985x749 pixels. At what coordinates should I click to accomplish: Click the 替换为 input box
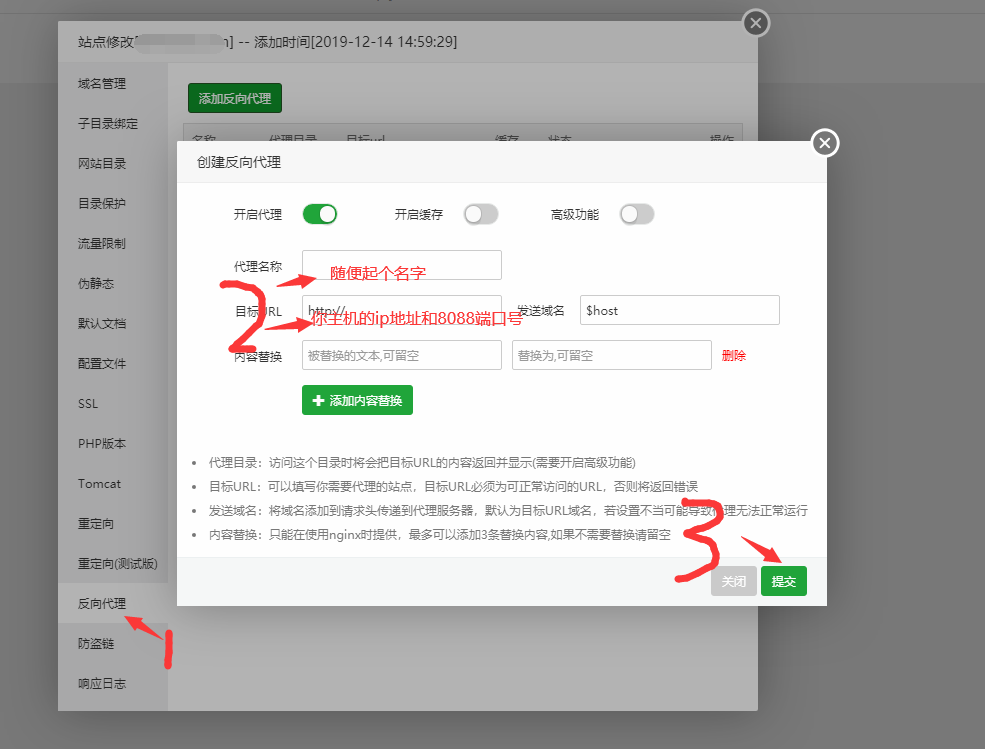coord(611,355)
